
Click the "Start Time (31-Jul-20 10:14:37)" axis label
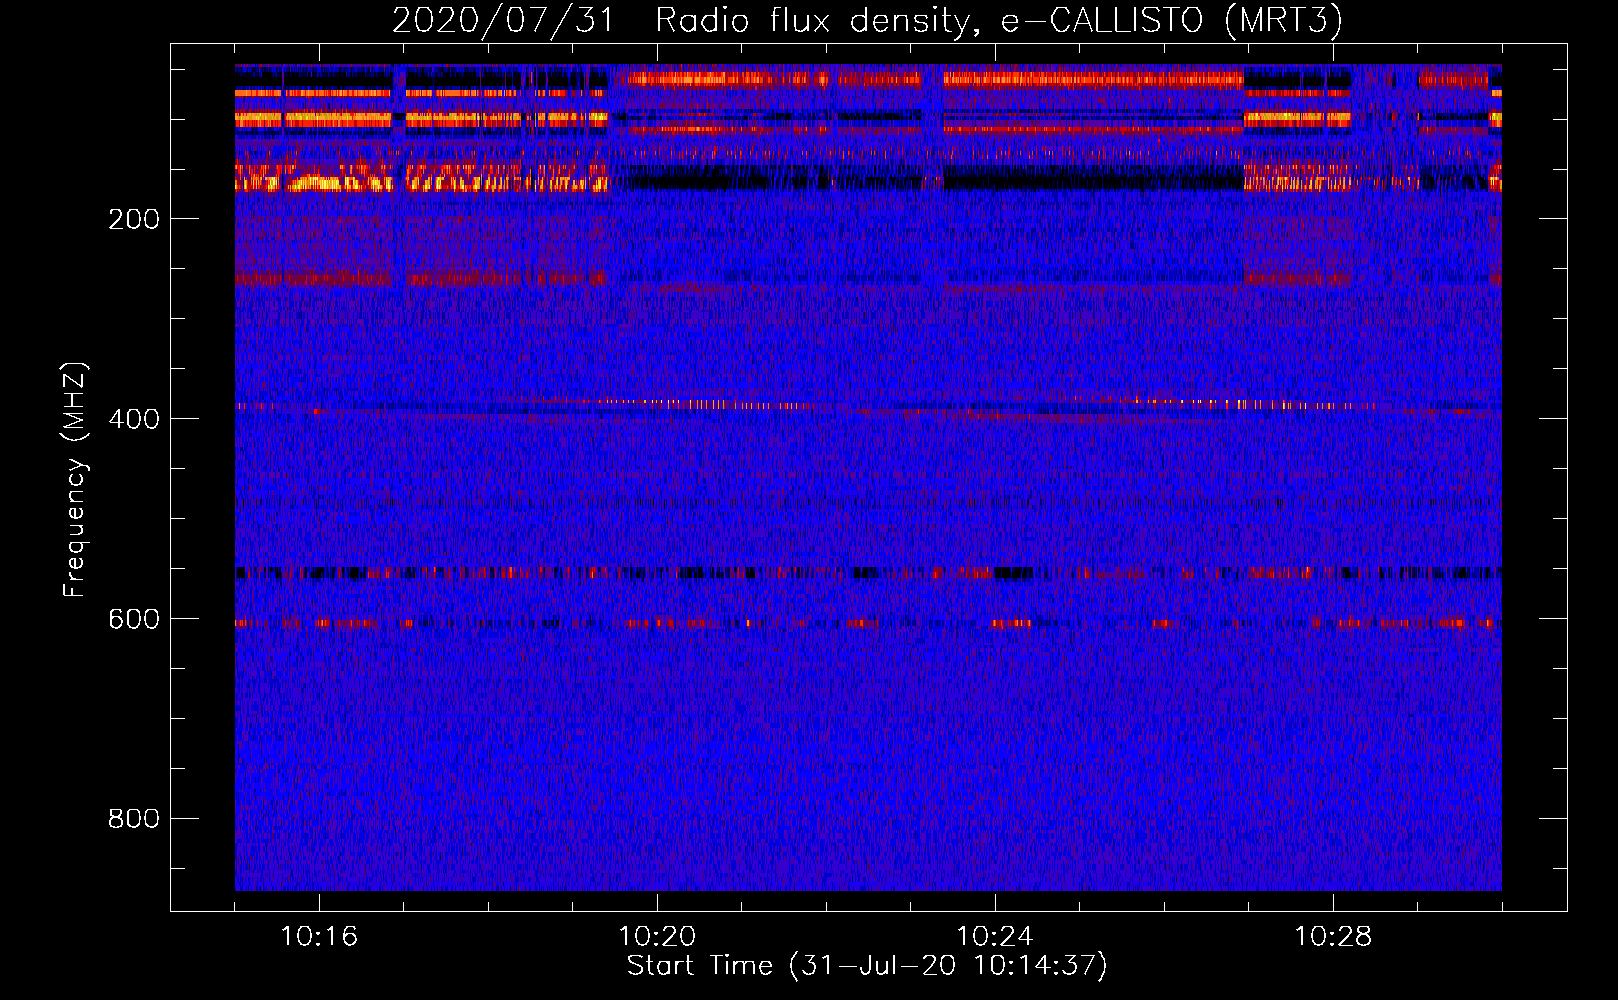pyautogui.click(x=867, y=966)
